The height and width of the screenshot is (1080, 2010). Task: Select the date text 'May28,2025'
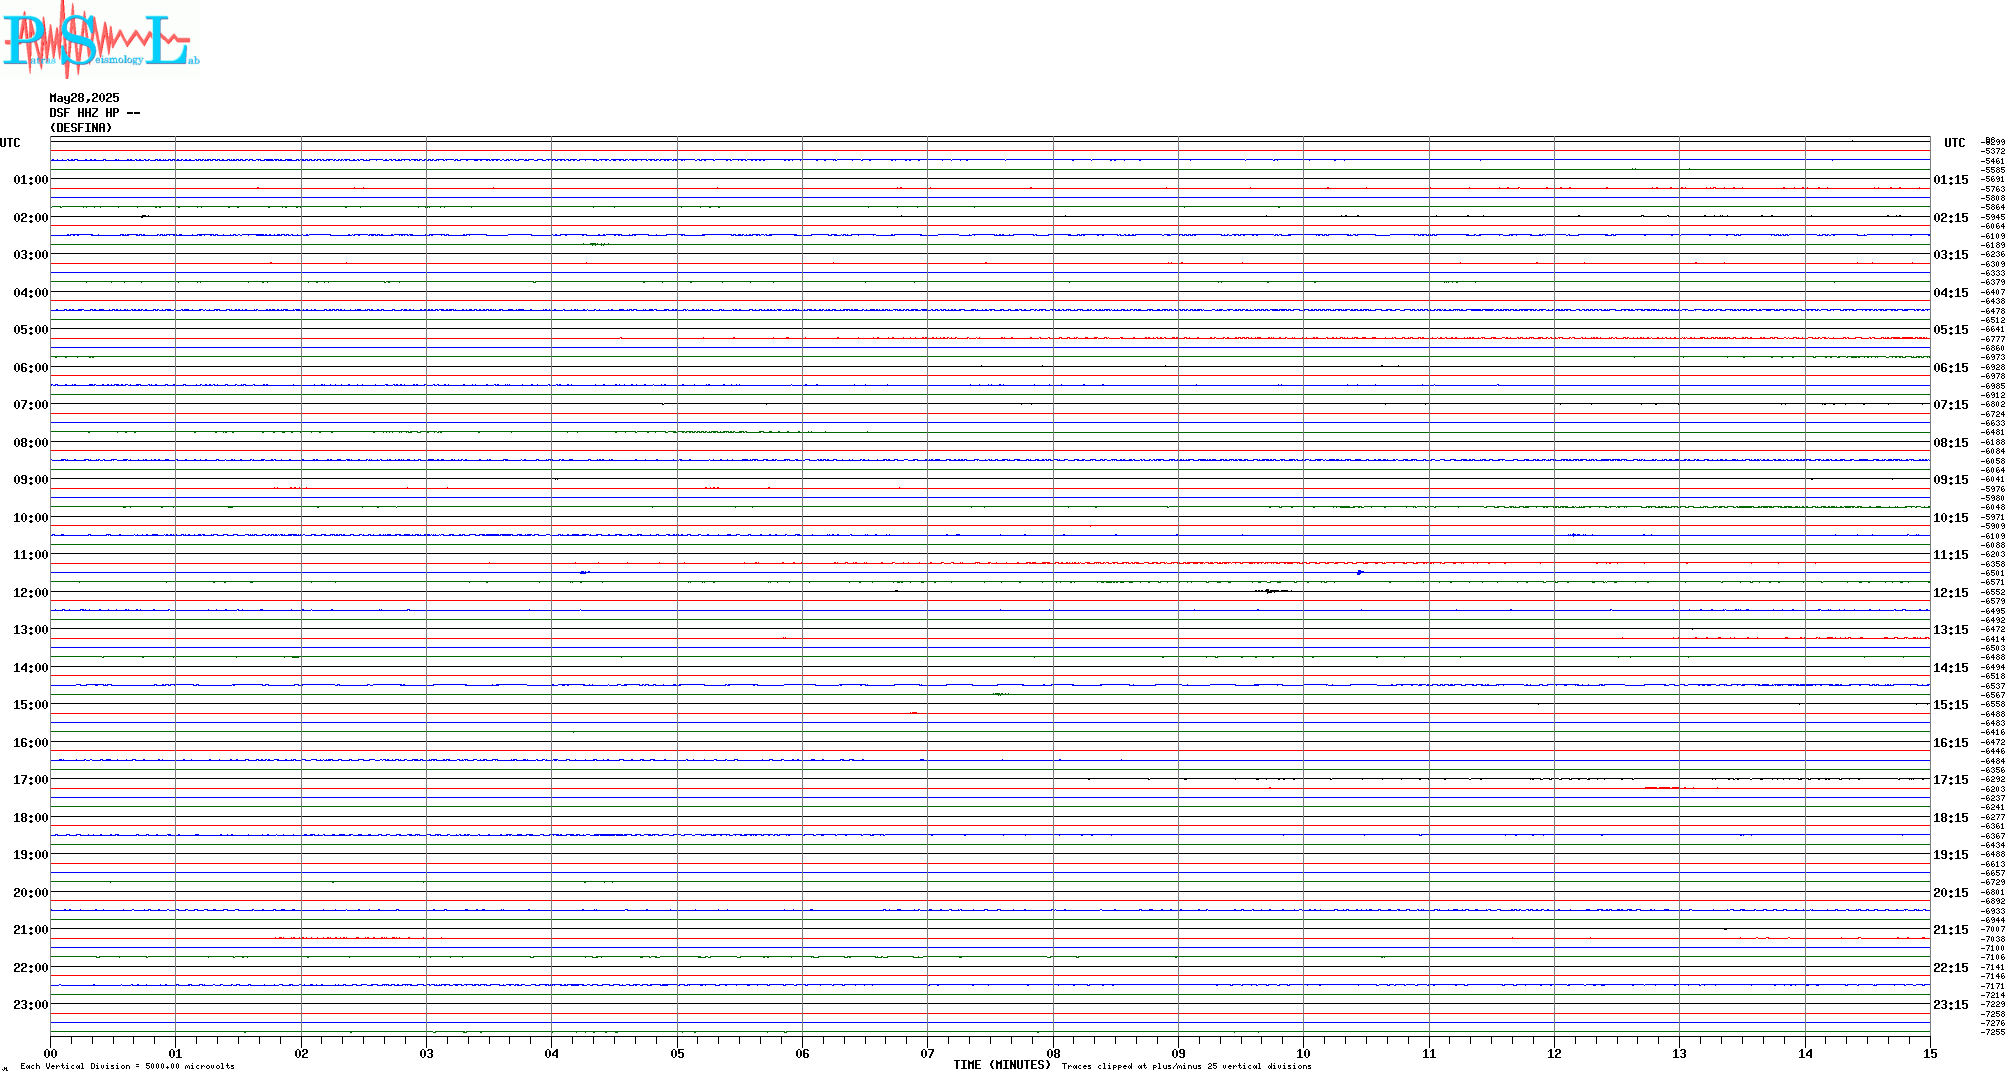point(84,98)
